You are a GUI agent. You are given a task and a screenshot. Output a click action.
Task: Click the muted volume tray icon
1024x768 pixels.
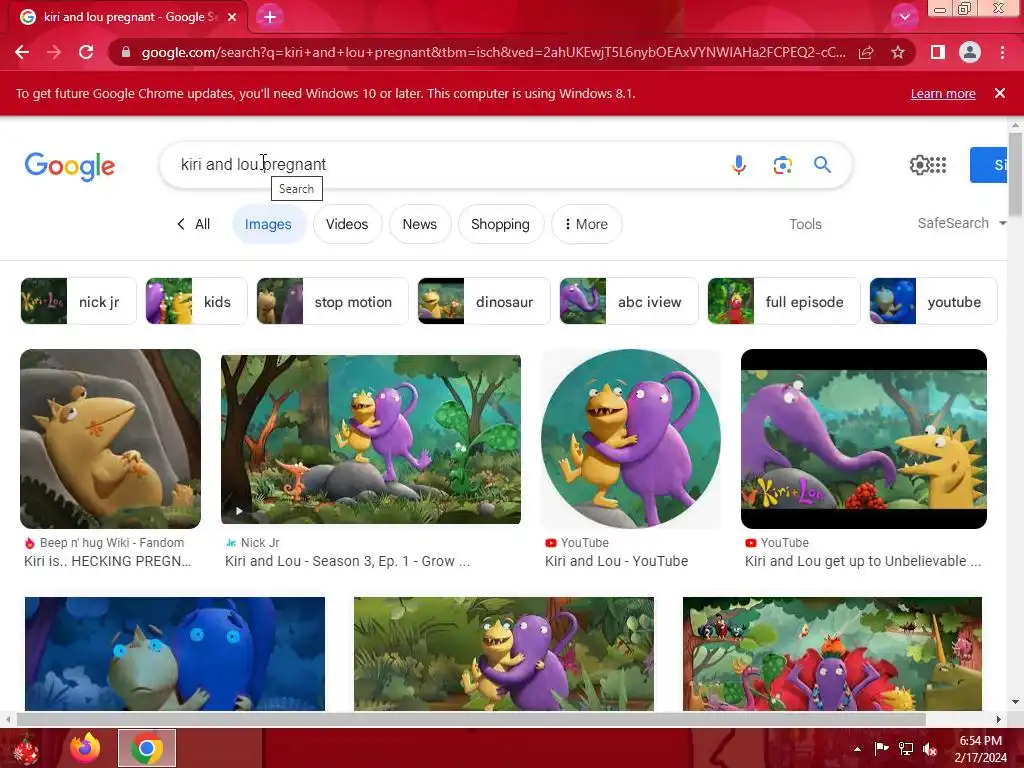click(x=930, y=749)
